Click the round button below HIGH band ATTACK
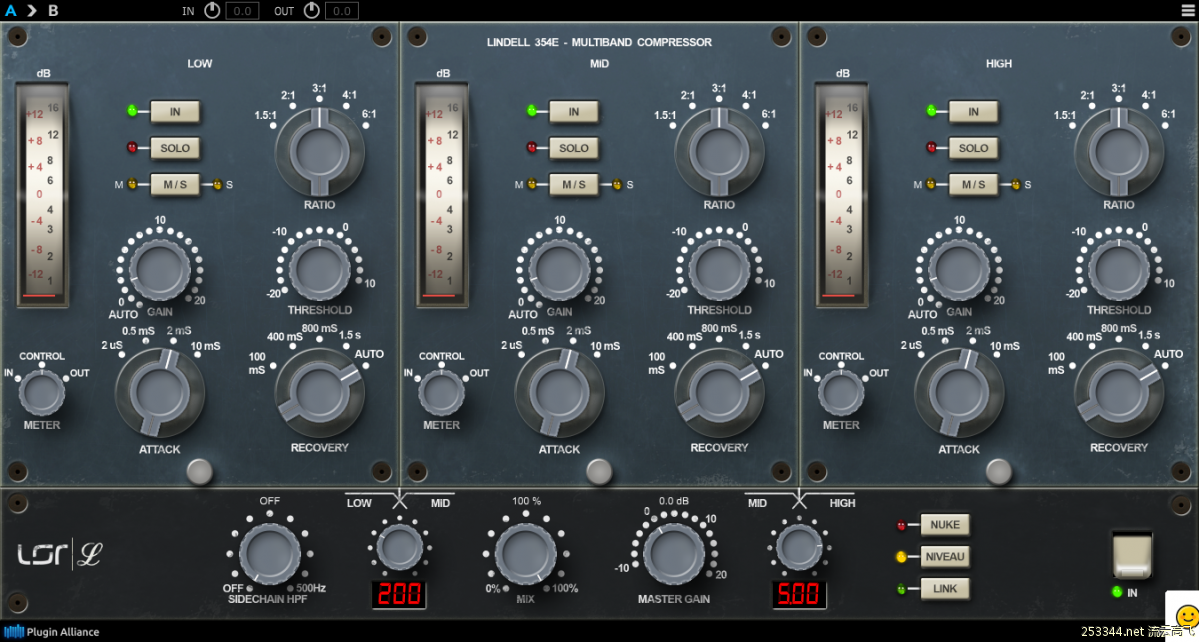Screen dimensions: 1199x642 coord(999,472)
